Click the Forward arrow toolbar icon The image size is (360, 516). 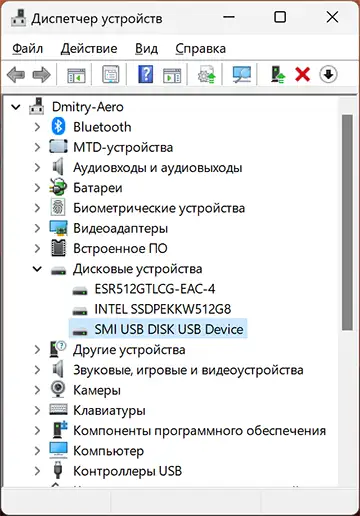pyautogui.click(x=41, y=74)
